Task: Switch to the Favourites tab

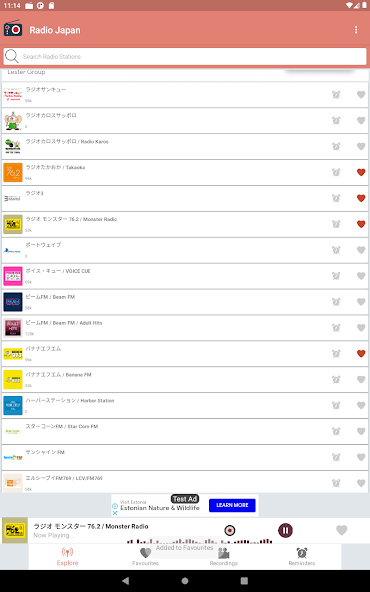Action: click(145, 557)
